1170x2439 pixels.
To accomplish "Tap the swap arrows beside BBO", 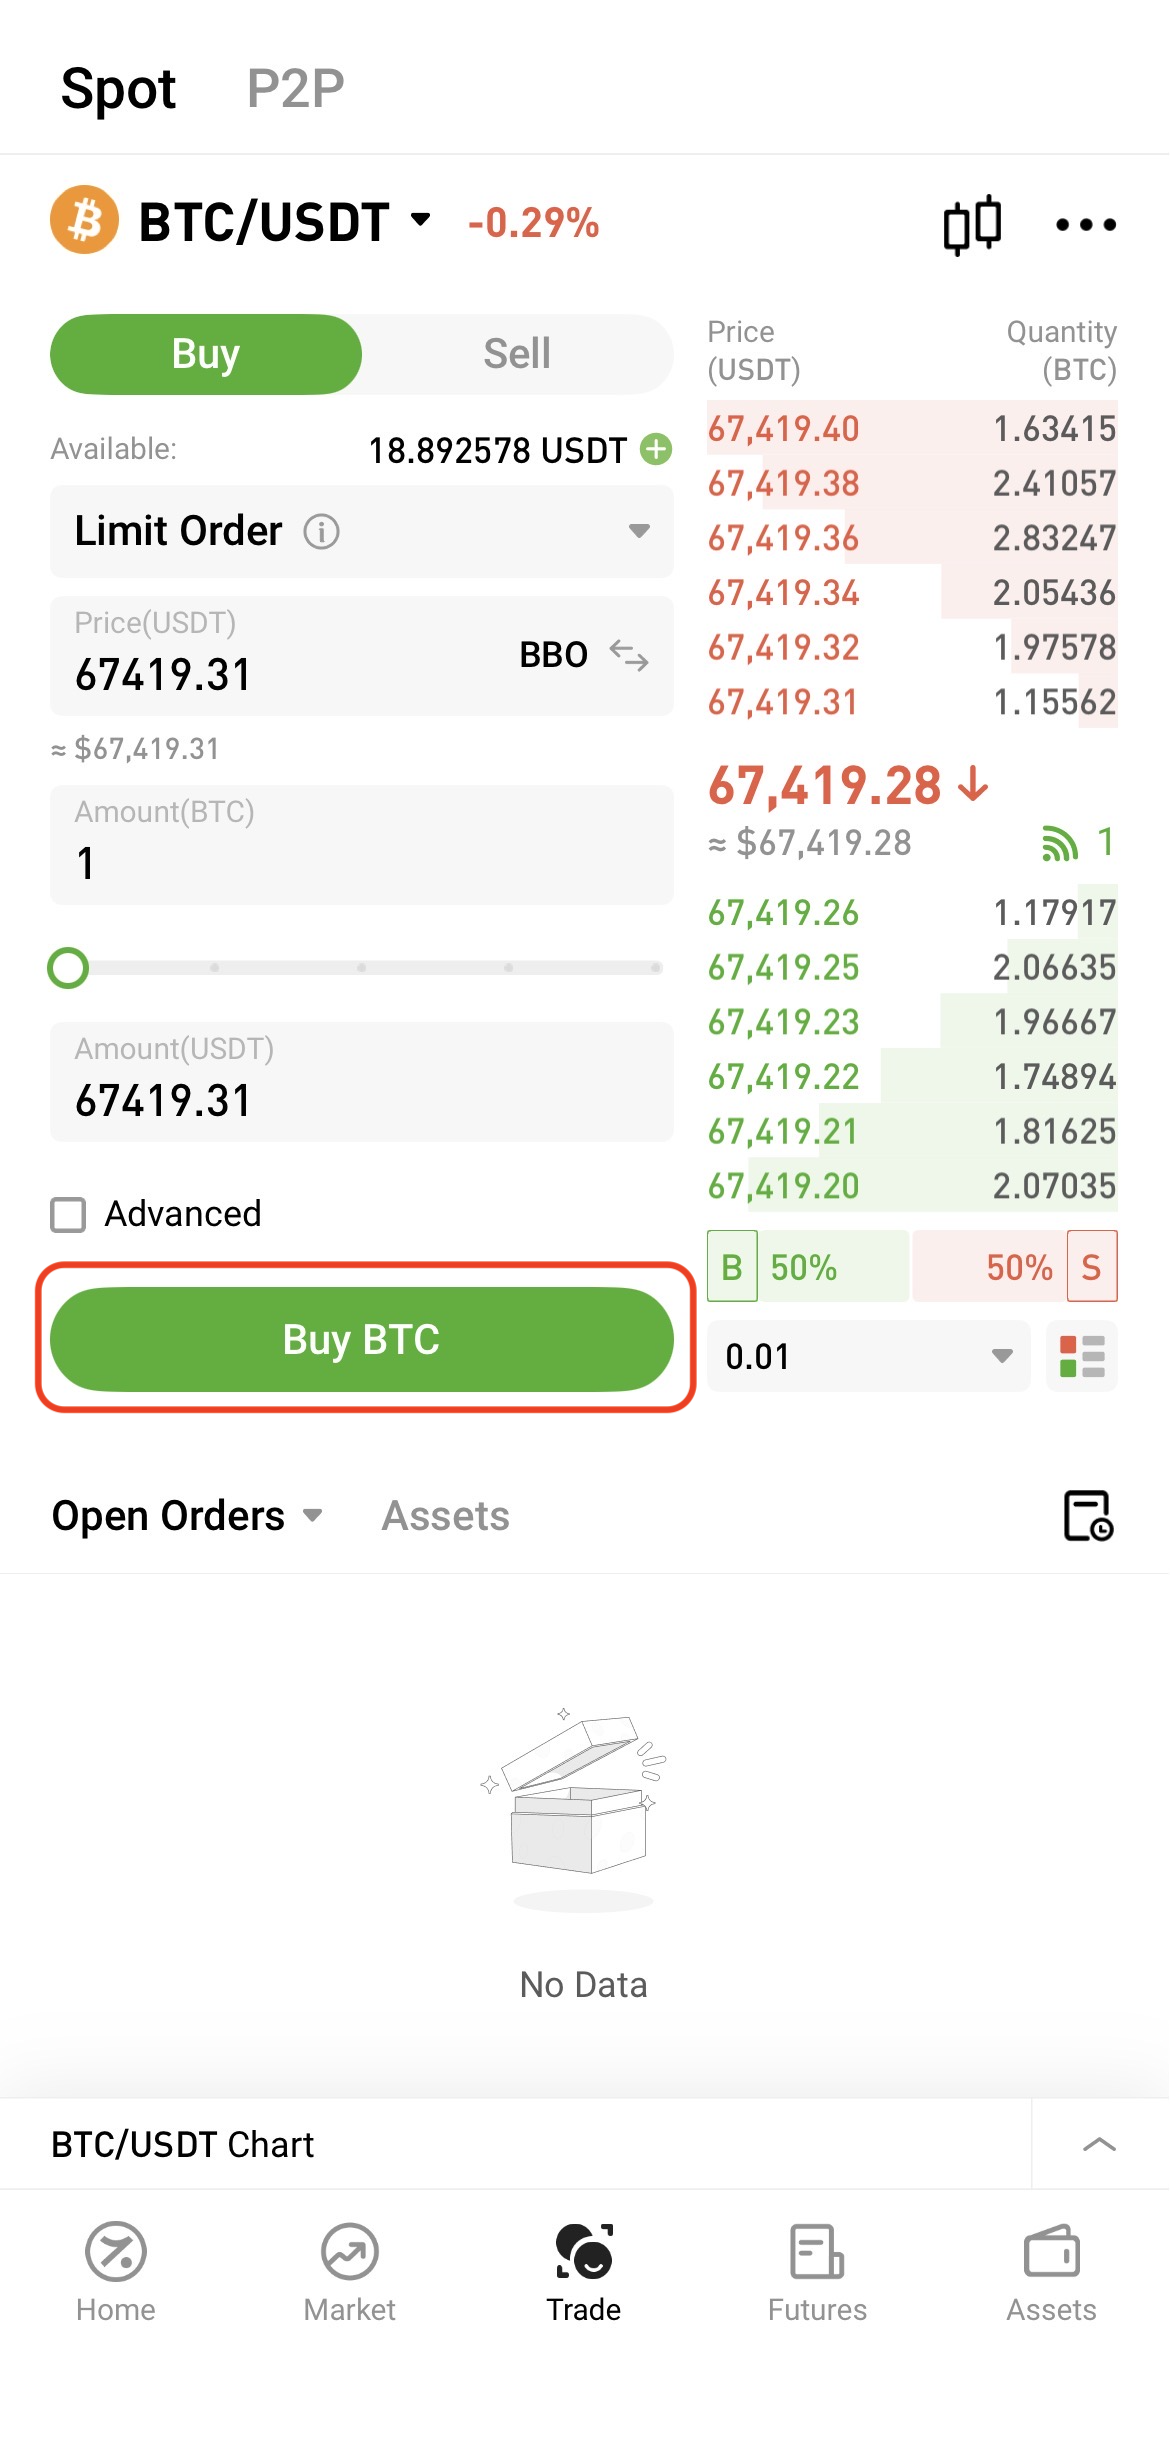I will (629, 655).
